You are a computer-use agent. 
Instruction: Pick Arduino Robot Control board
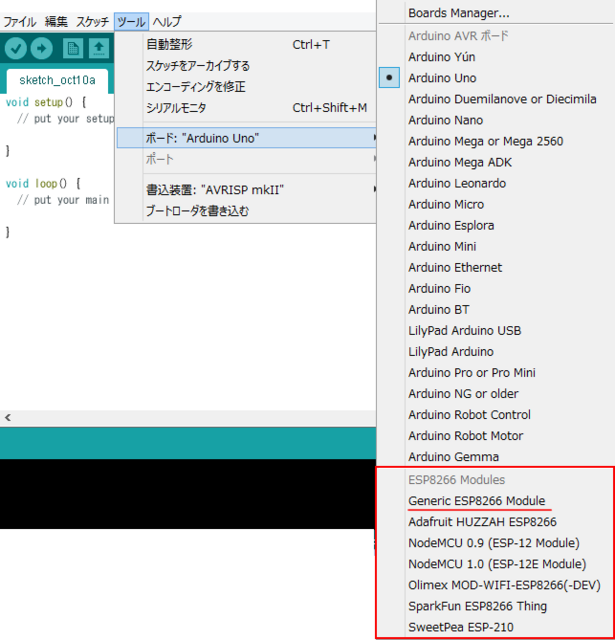pos(496,415)
